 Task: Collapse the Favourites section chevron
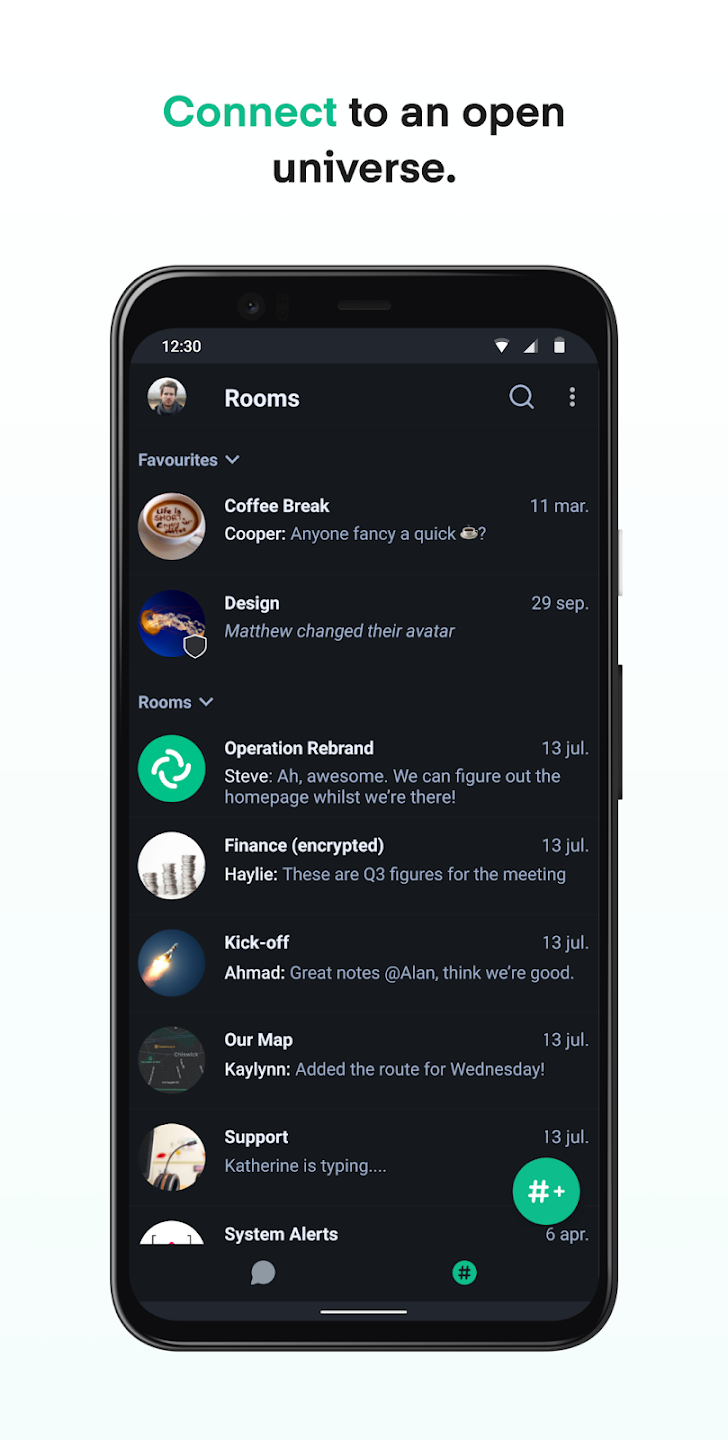[232, 460]
